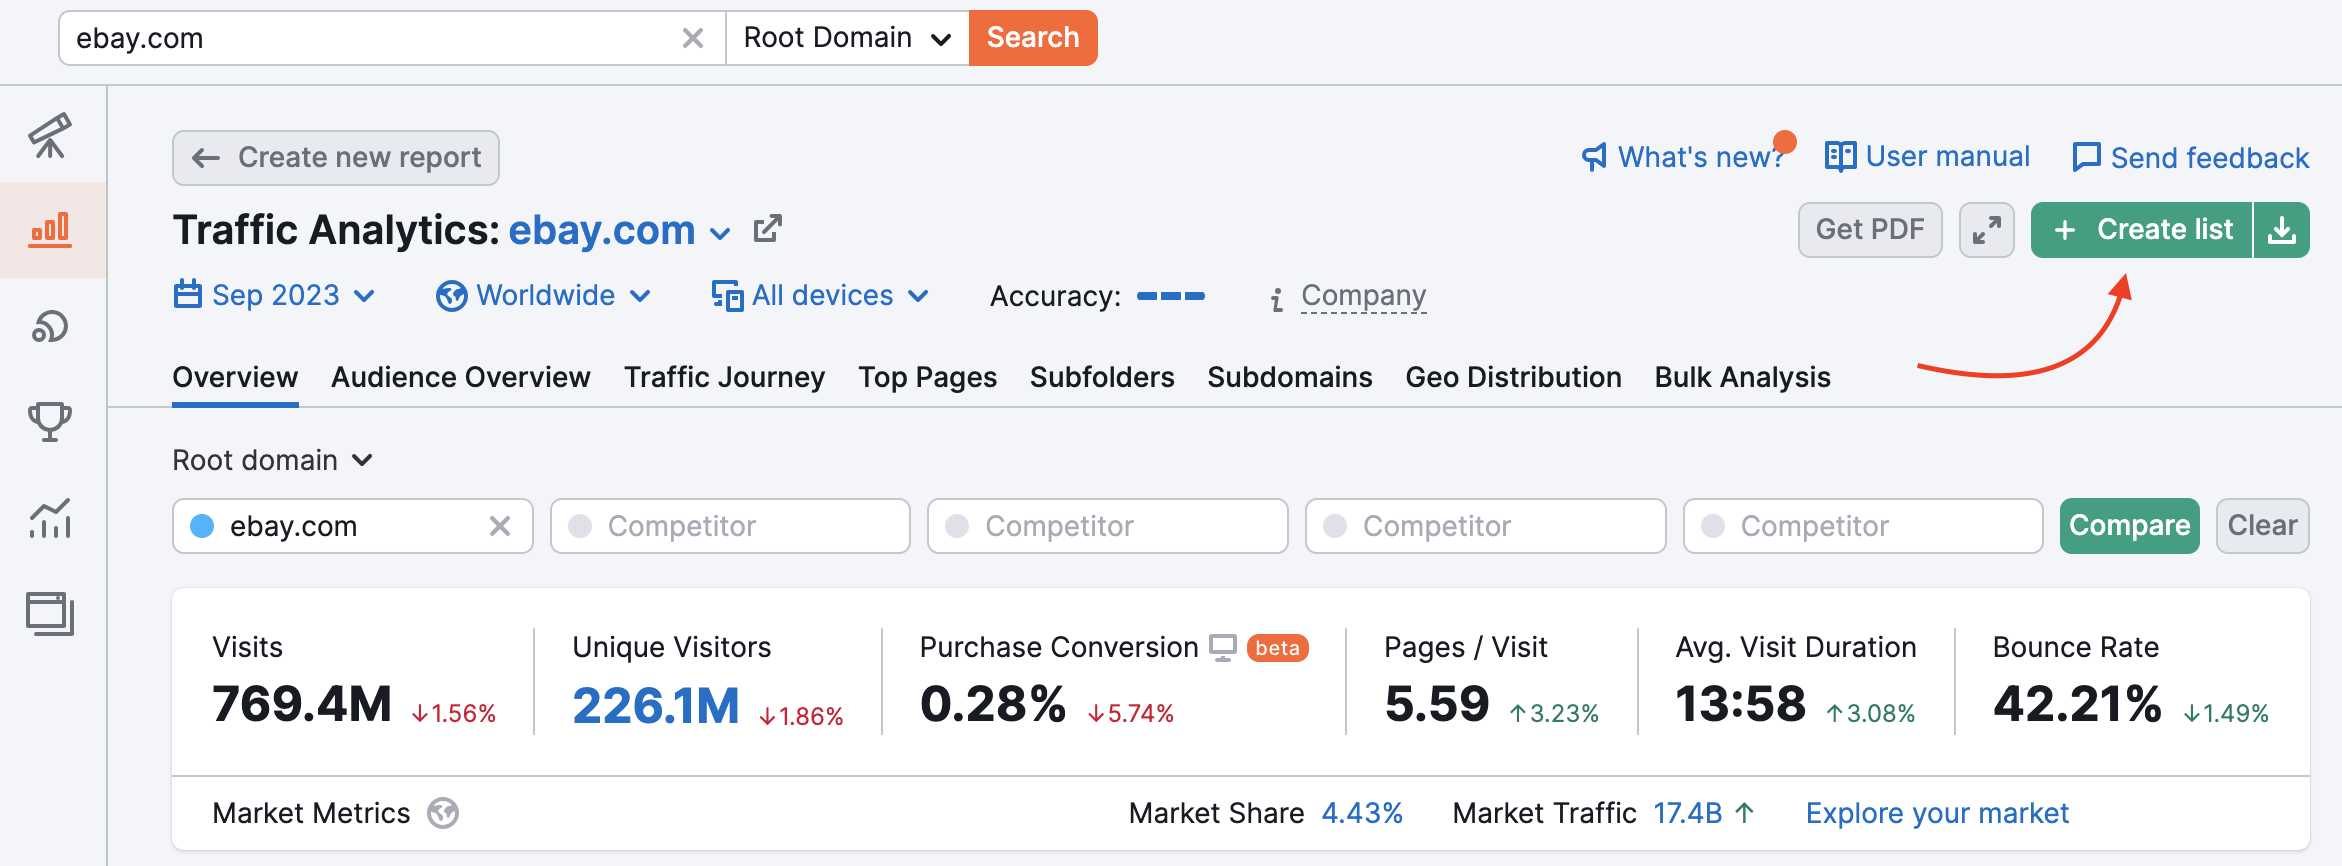
Task: Click the Visits 769.4M value
Action: tap(302, 703)
